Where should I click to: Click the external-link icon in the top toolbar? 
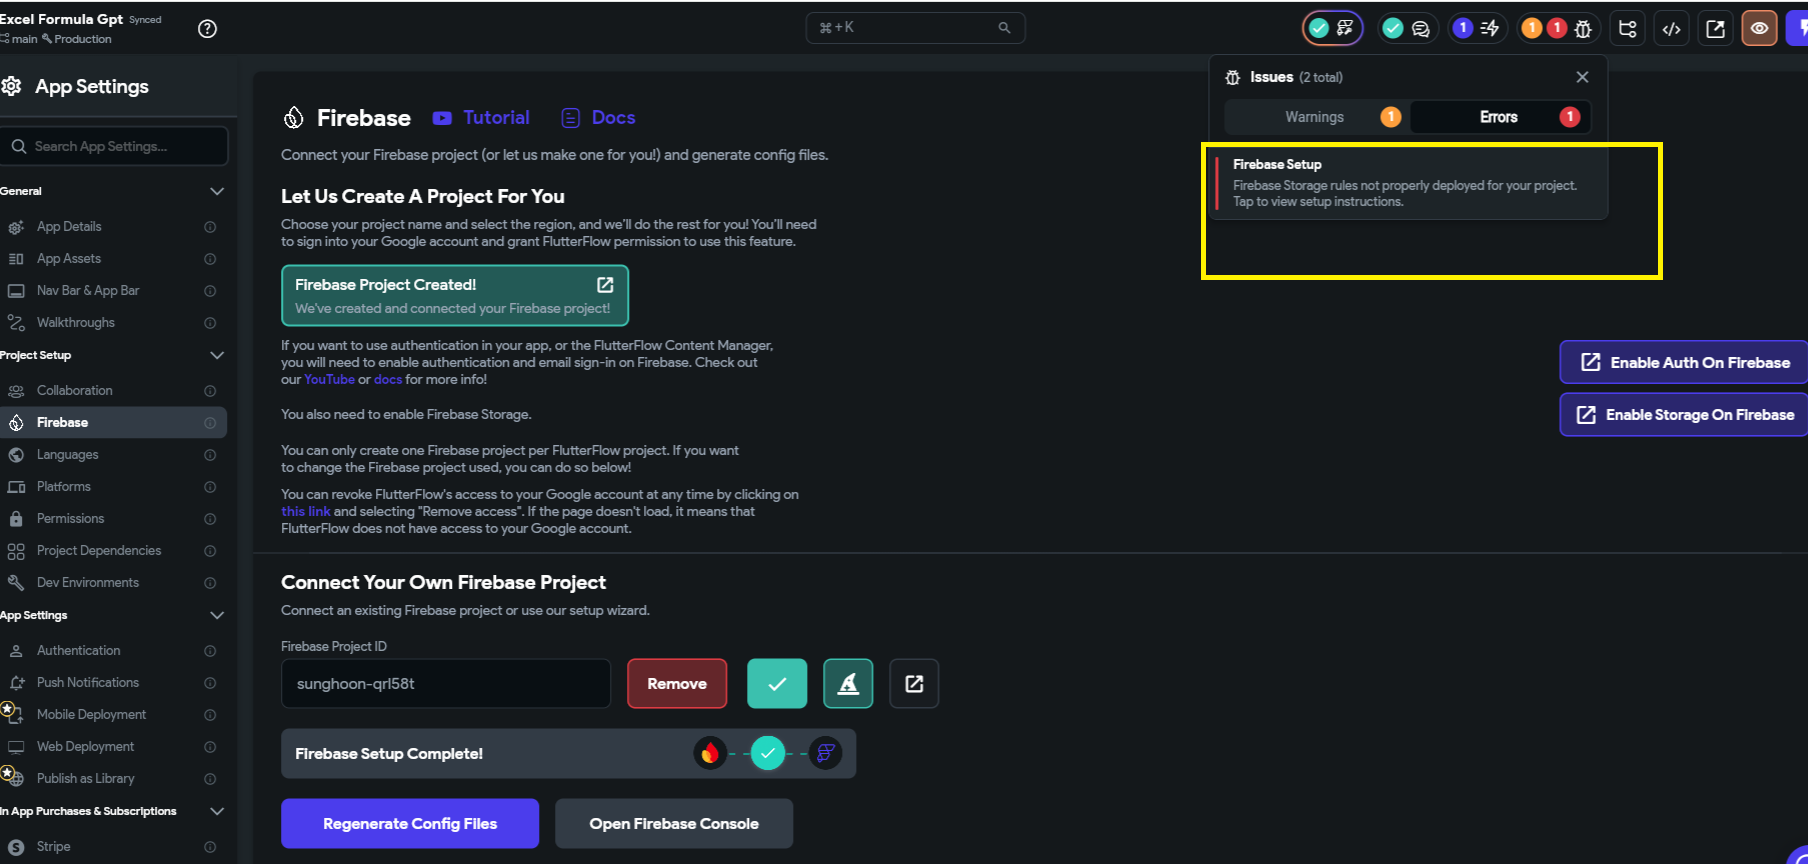pyautogui.click(x=1716, y=29)
